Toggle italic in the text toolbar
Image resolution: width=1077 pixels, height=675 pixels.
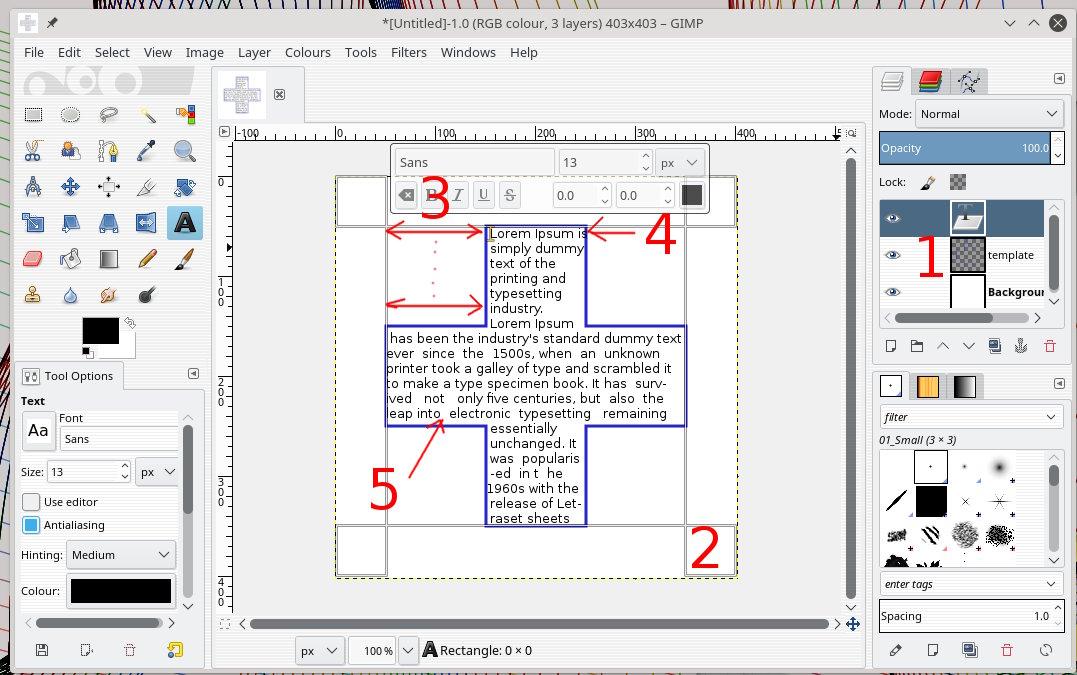[x=458, y=196]
